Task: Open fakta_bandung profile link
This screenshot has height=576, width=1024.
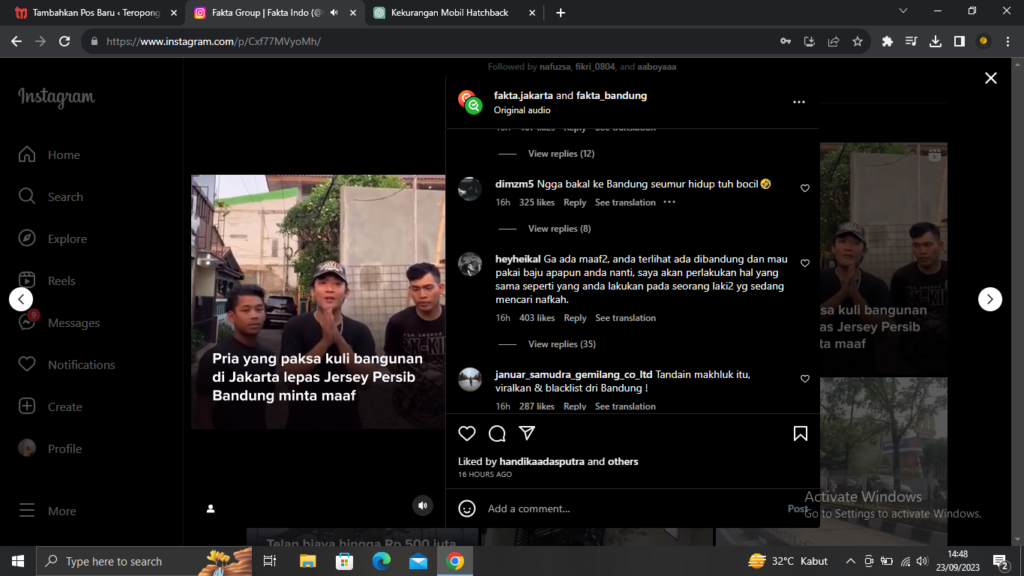Action: point(611,95)
